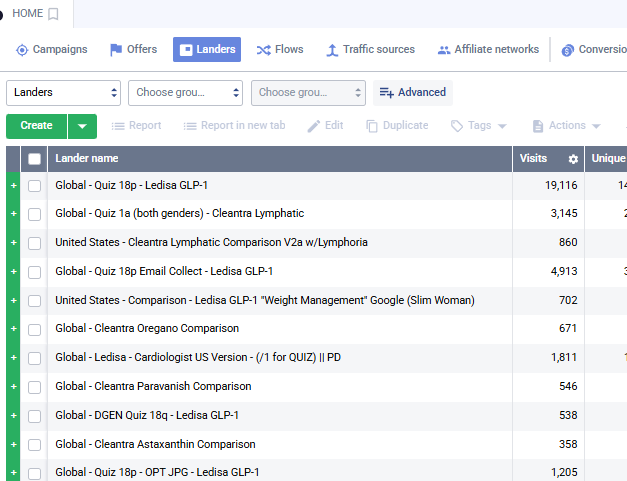Click the green Create button

click(36, 126)
